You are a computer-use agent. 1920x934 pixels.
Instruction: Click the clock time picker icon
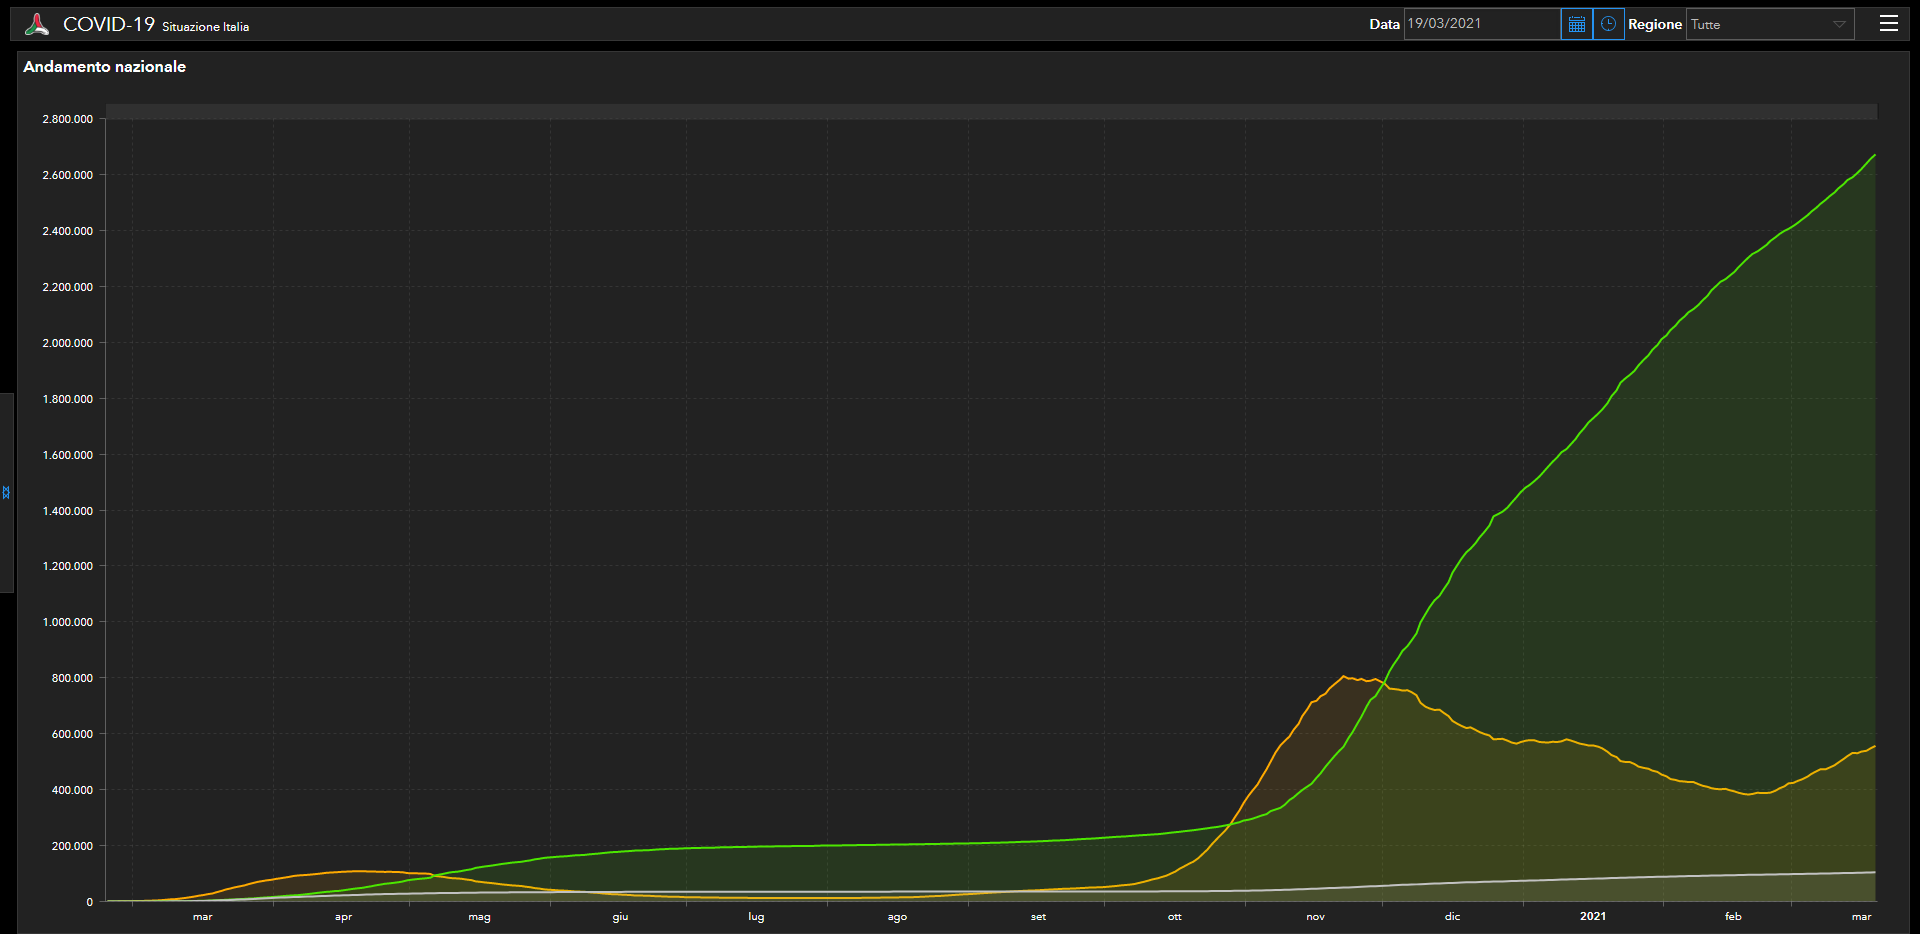click(1608, 24)
